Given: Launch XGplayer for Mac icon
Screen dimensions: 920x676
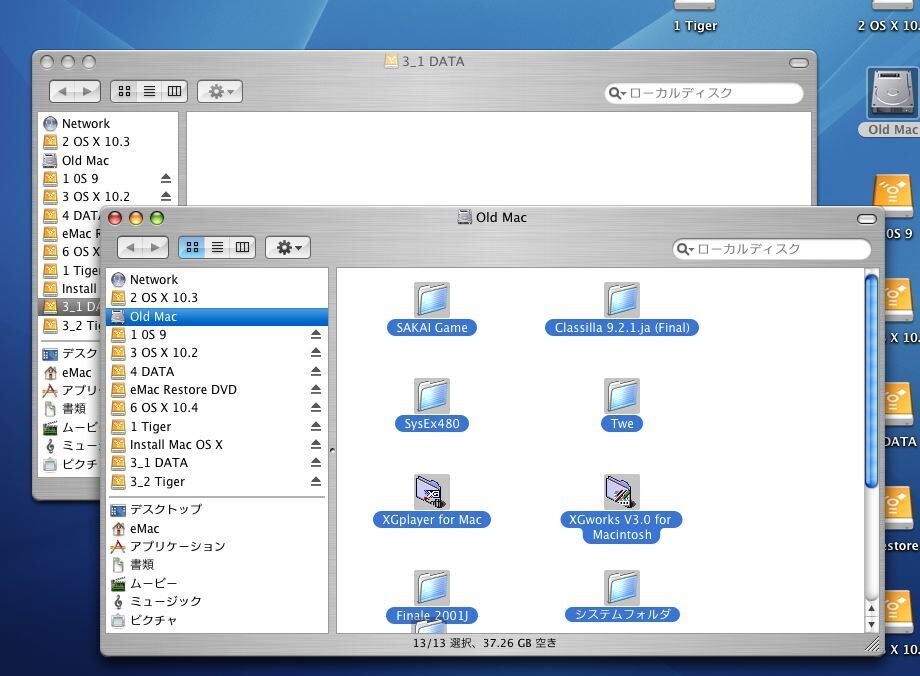Looking at the screenshot, I should (432, 492).
